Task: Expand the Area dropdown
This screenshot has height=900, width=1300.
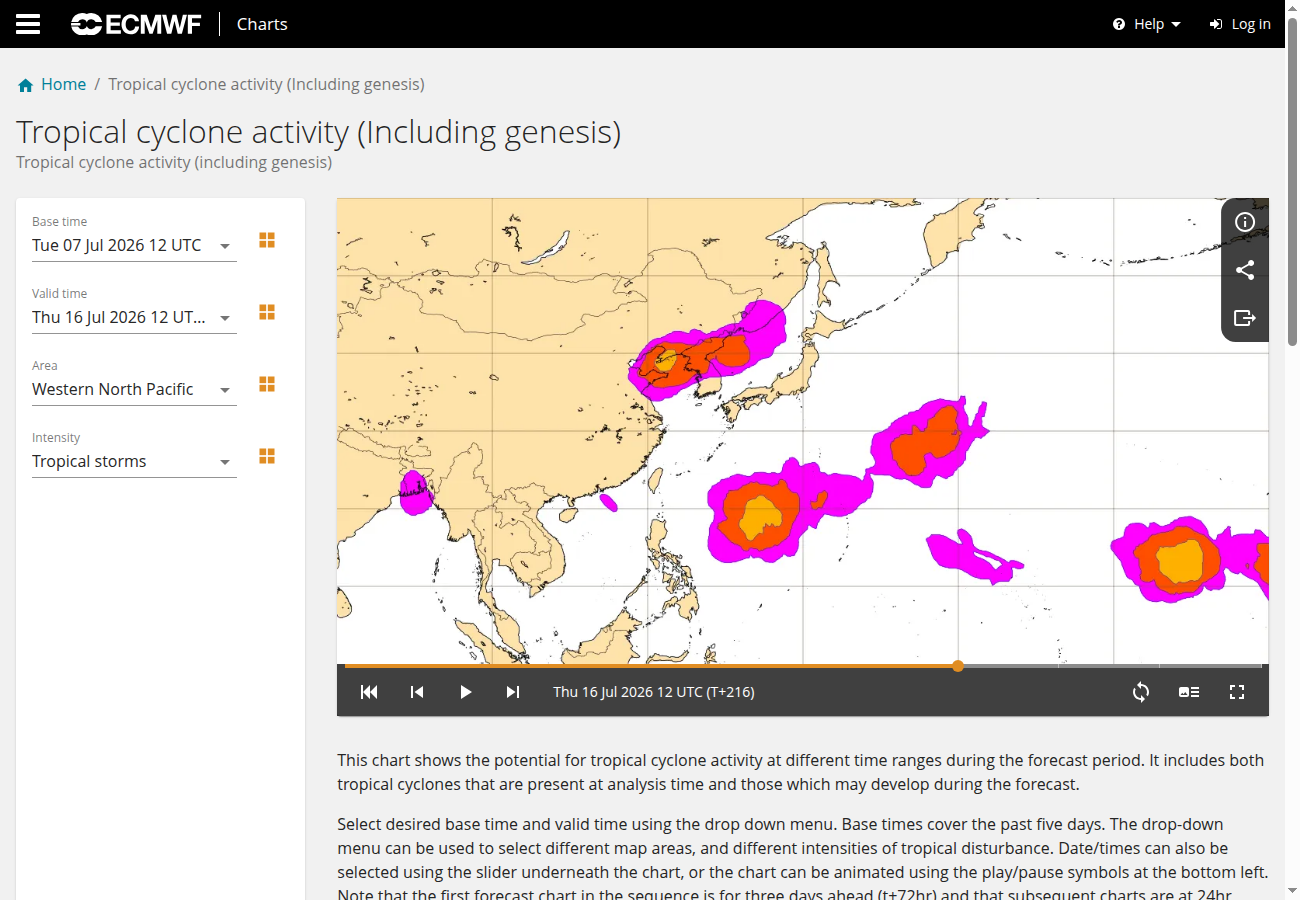Action: point(134,389)
